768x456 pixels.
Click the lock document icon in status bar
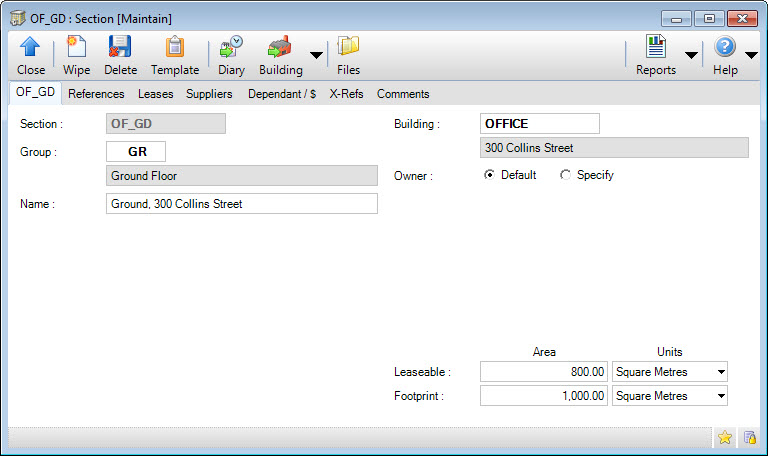click(750, 437)
